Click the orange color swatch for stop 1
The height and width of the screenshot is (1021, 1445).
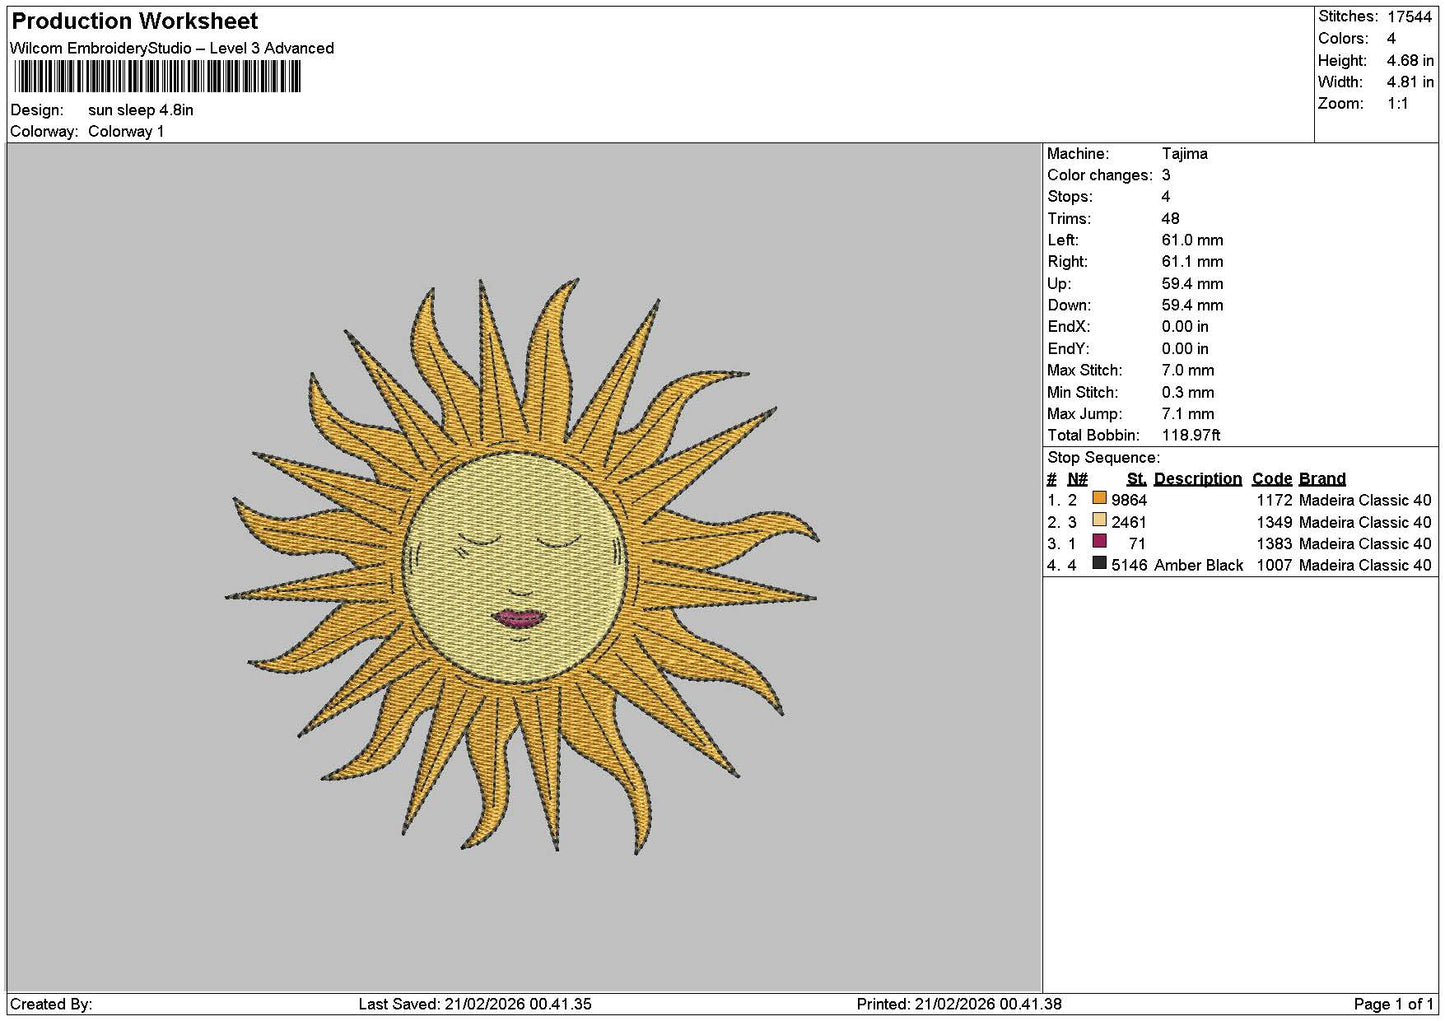(x=1099, y=498)
